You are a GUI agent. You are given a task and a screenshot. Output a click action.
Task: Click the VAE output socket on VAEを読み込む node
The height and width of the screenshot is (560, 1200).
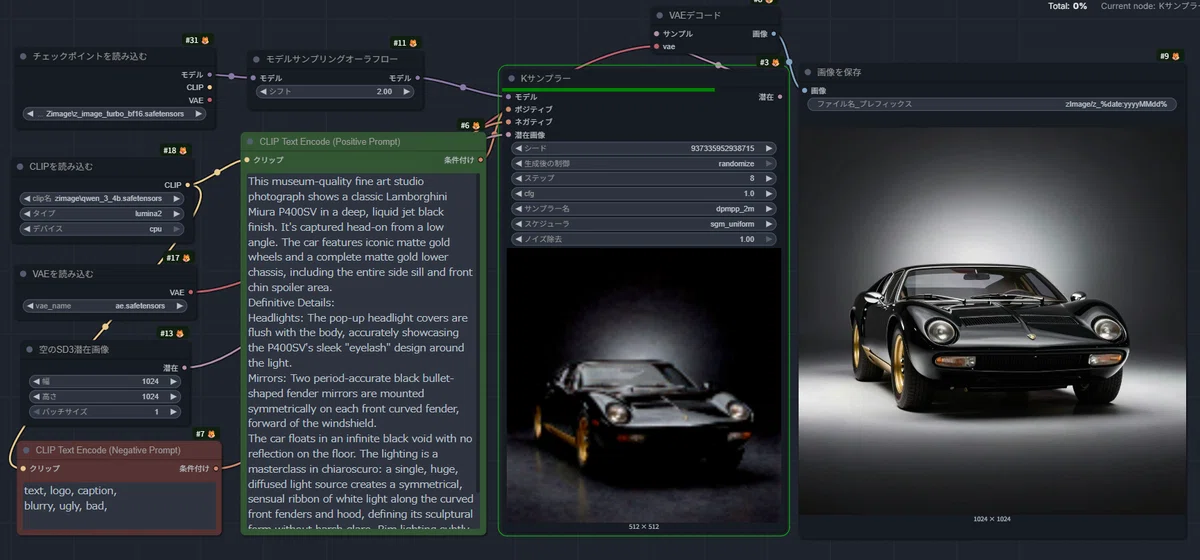coord(190,292)
